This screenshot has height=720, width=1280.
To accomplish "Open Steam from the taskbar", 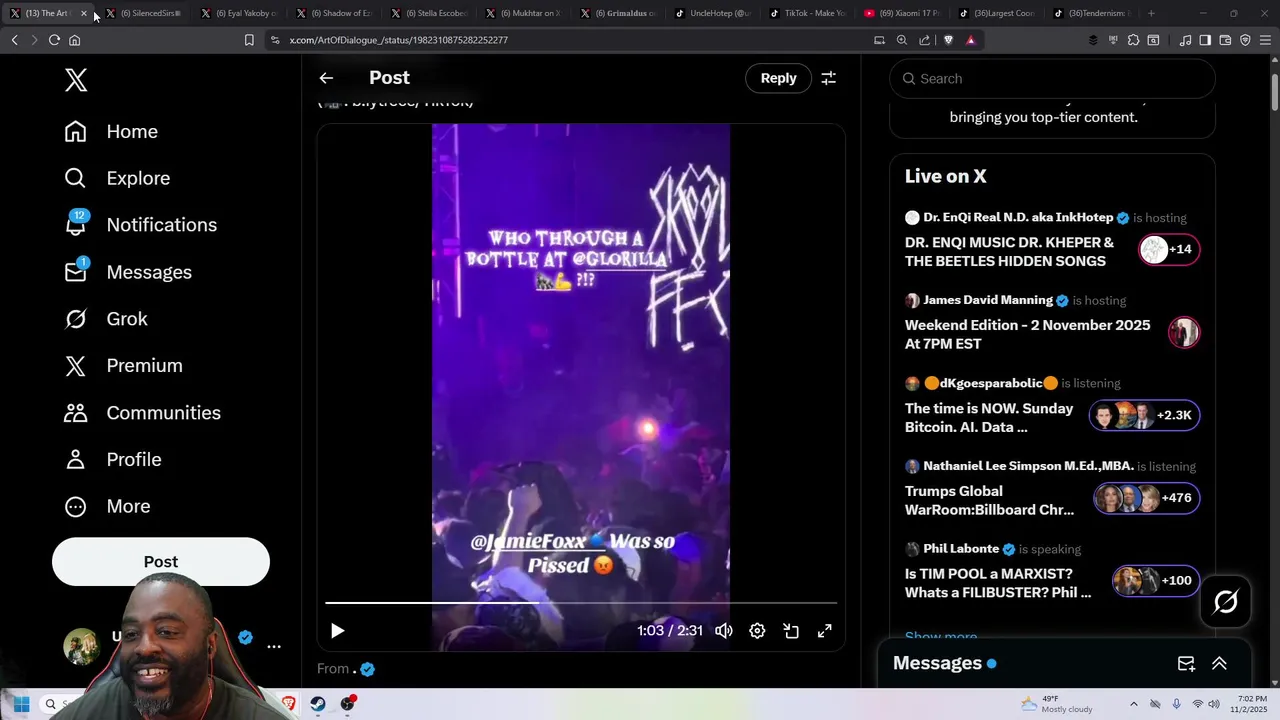I will pyautogui.click(x=317, y=704).
